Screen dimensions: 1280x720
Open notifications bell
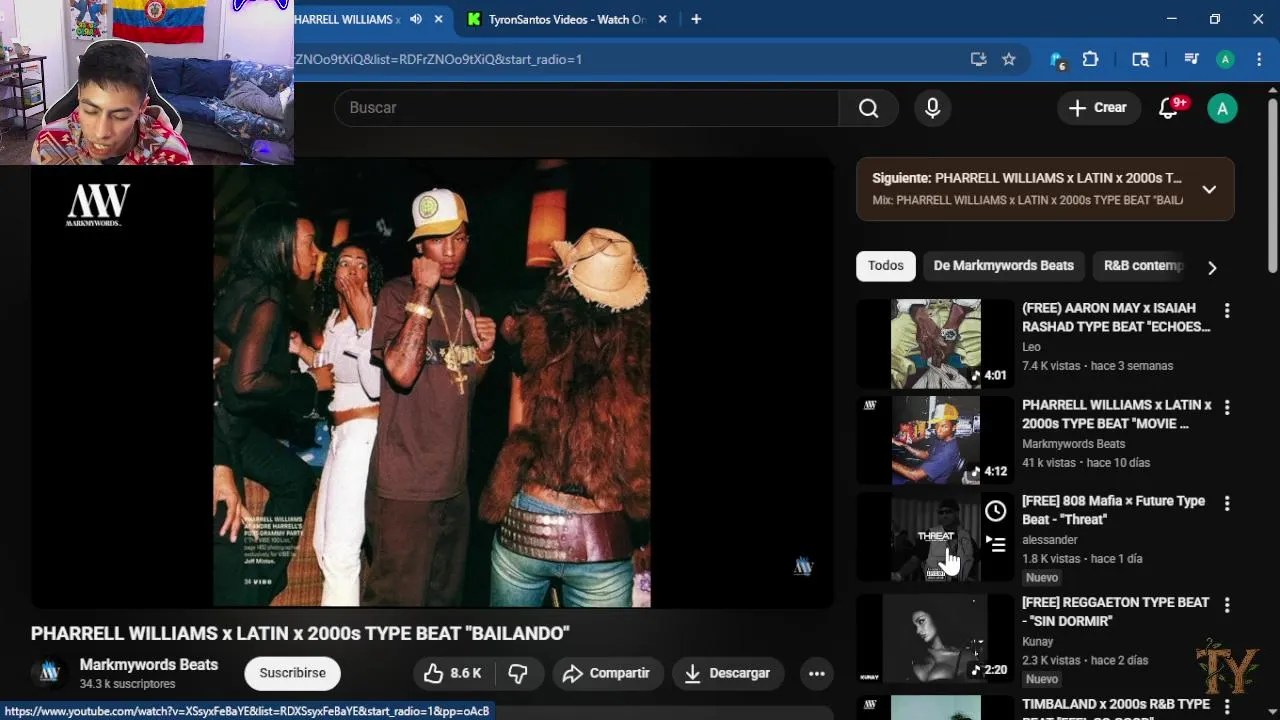coord(1168,108)
